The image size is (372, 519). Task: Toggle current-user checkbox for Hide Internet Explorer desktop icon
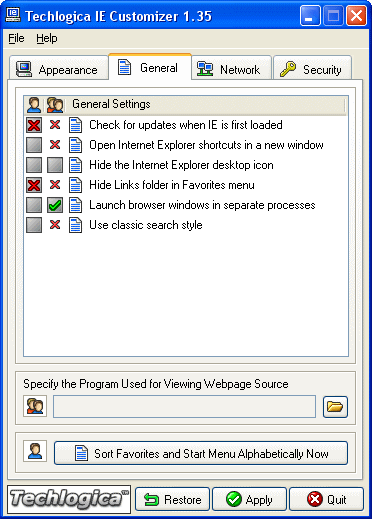click(x=34, y=165)
